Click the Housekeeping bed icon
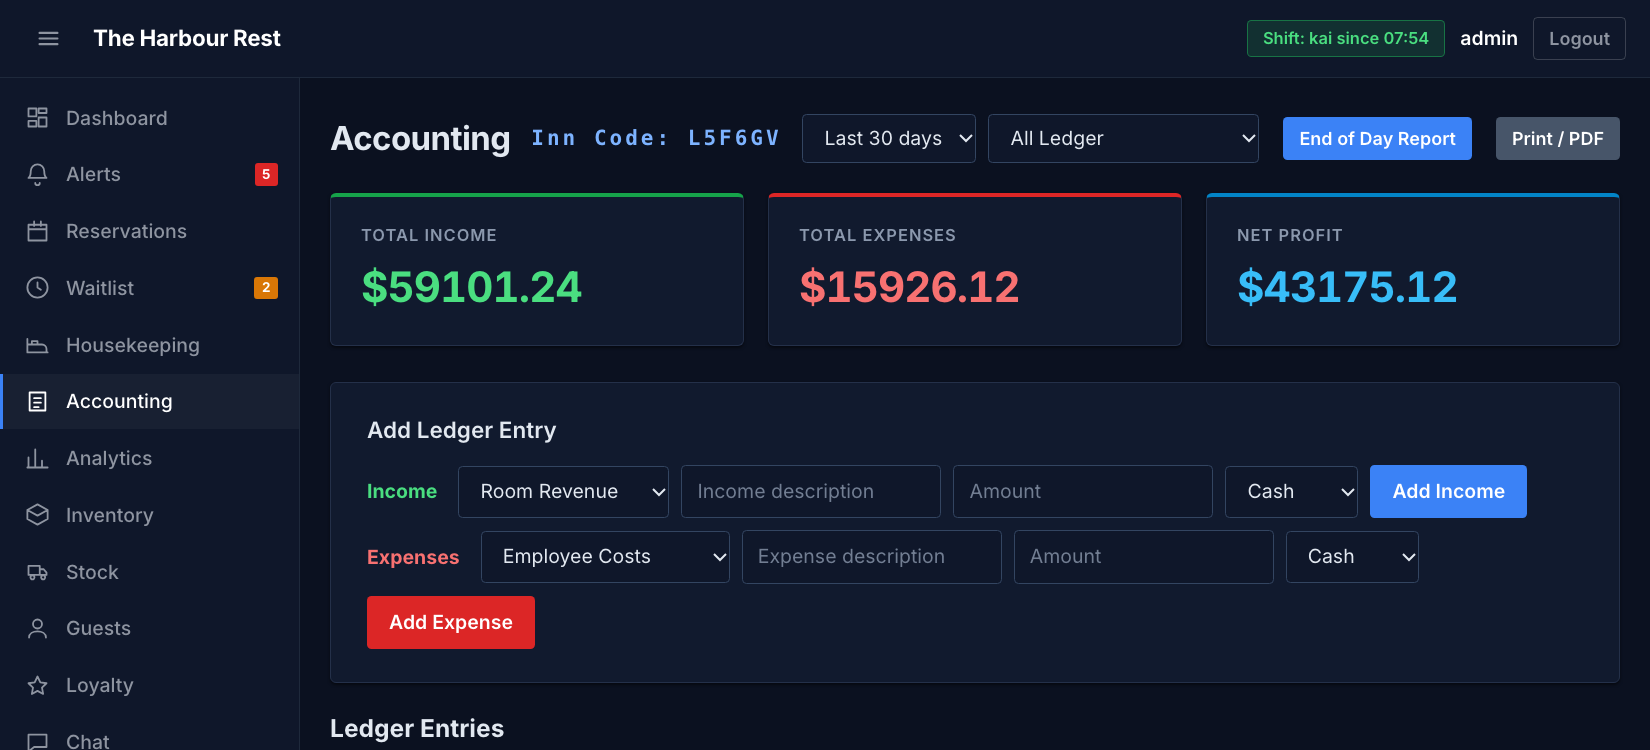 click(37, 345)
